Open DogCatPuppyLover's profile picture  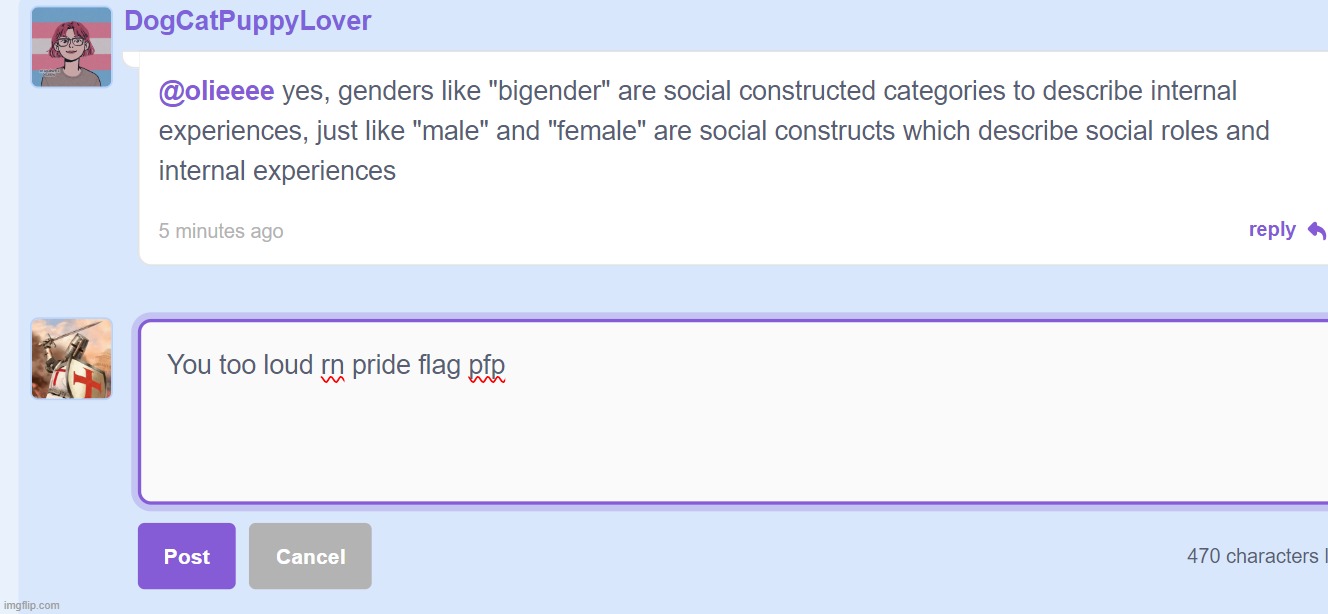click(x=71, y=47)
